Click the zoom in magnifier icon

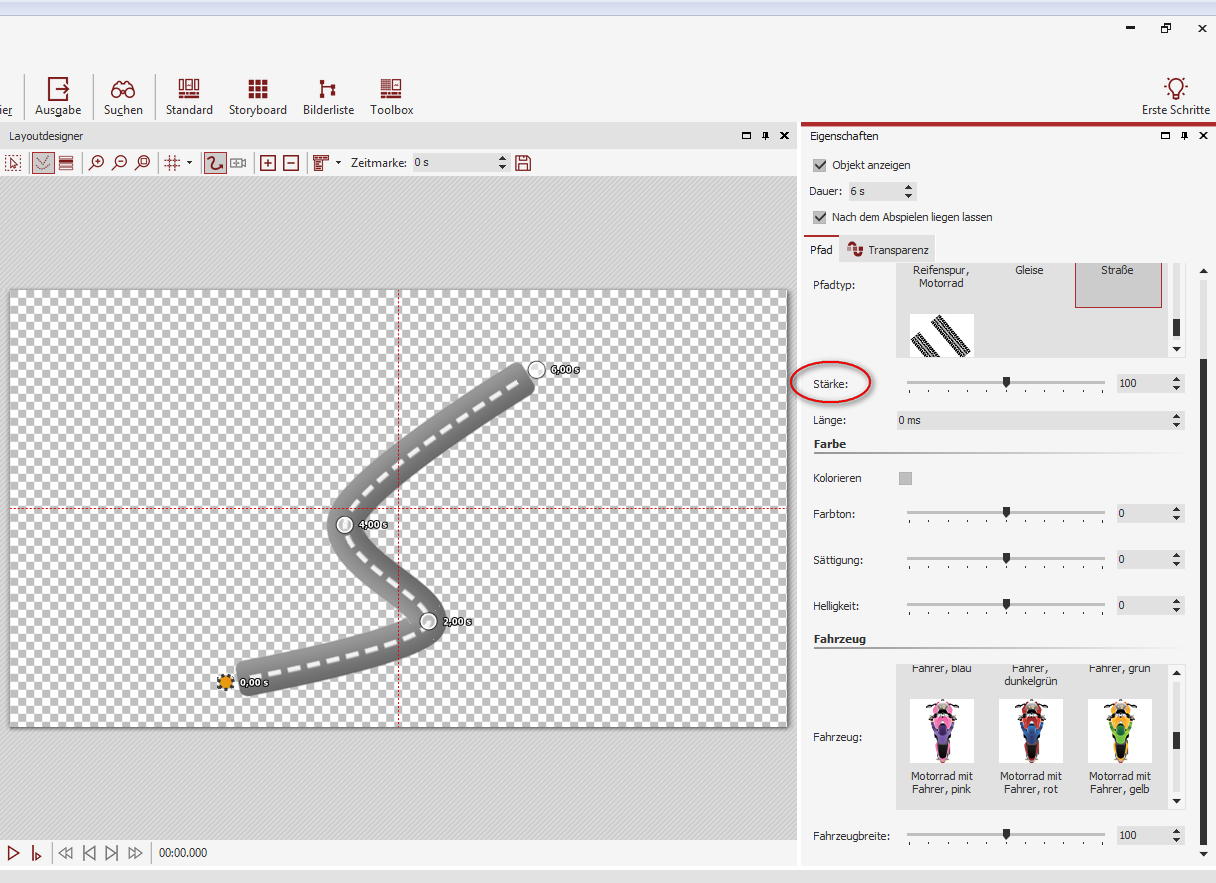96,163
